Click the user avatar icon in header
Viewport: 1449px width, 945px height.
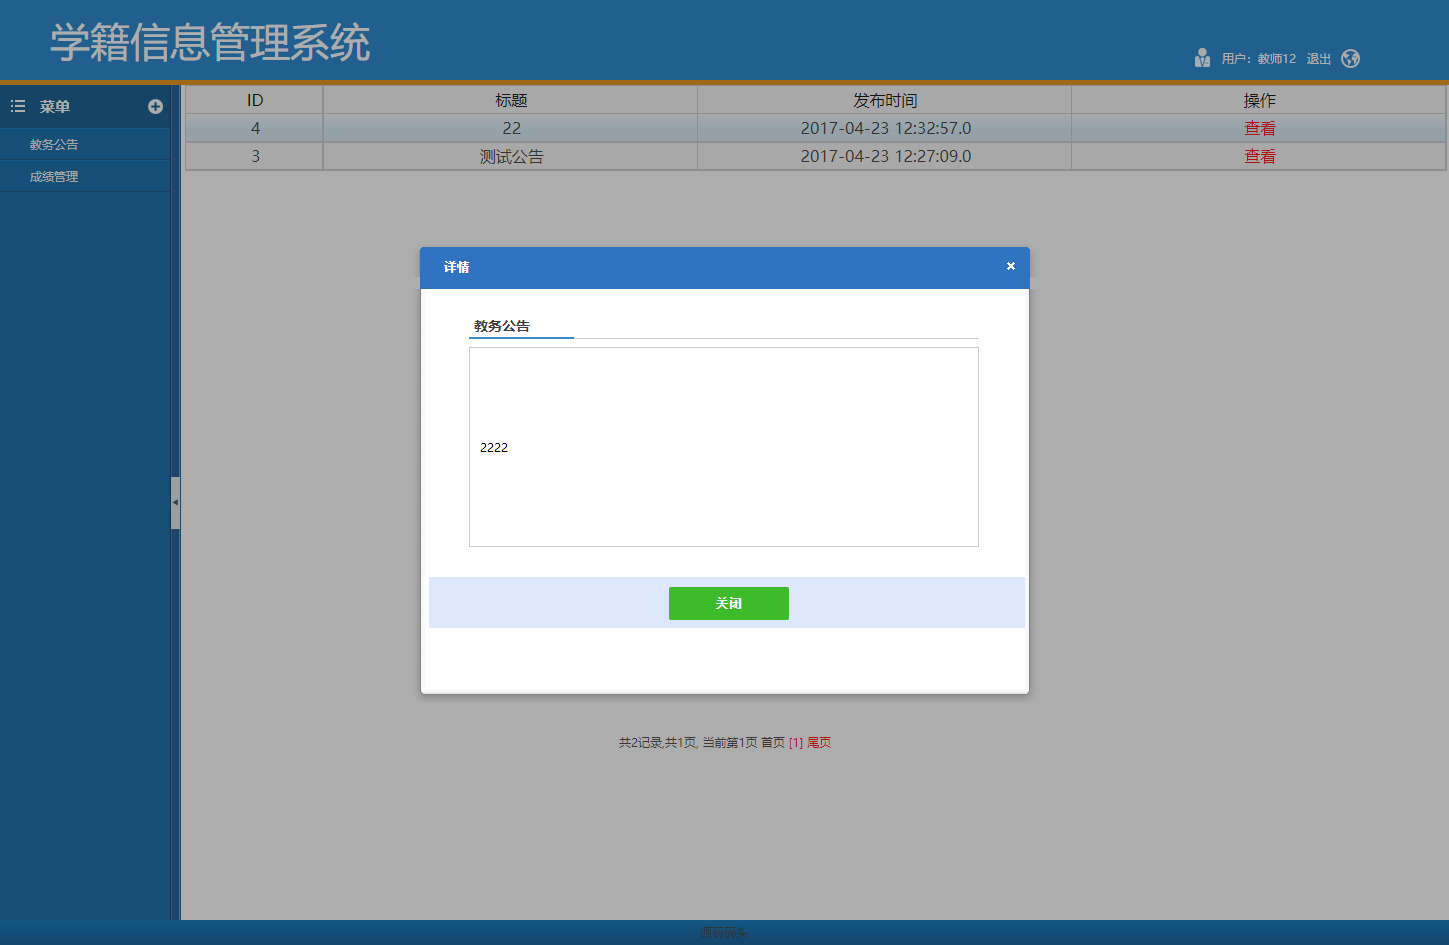(1202, 57)
